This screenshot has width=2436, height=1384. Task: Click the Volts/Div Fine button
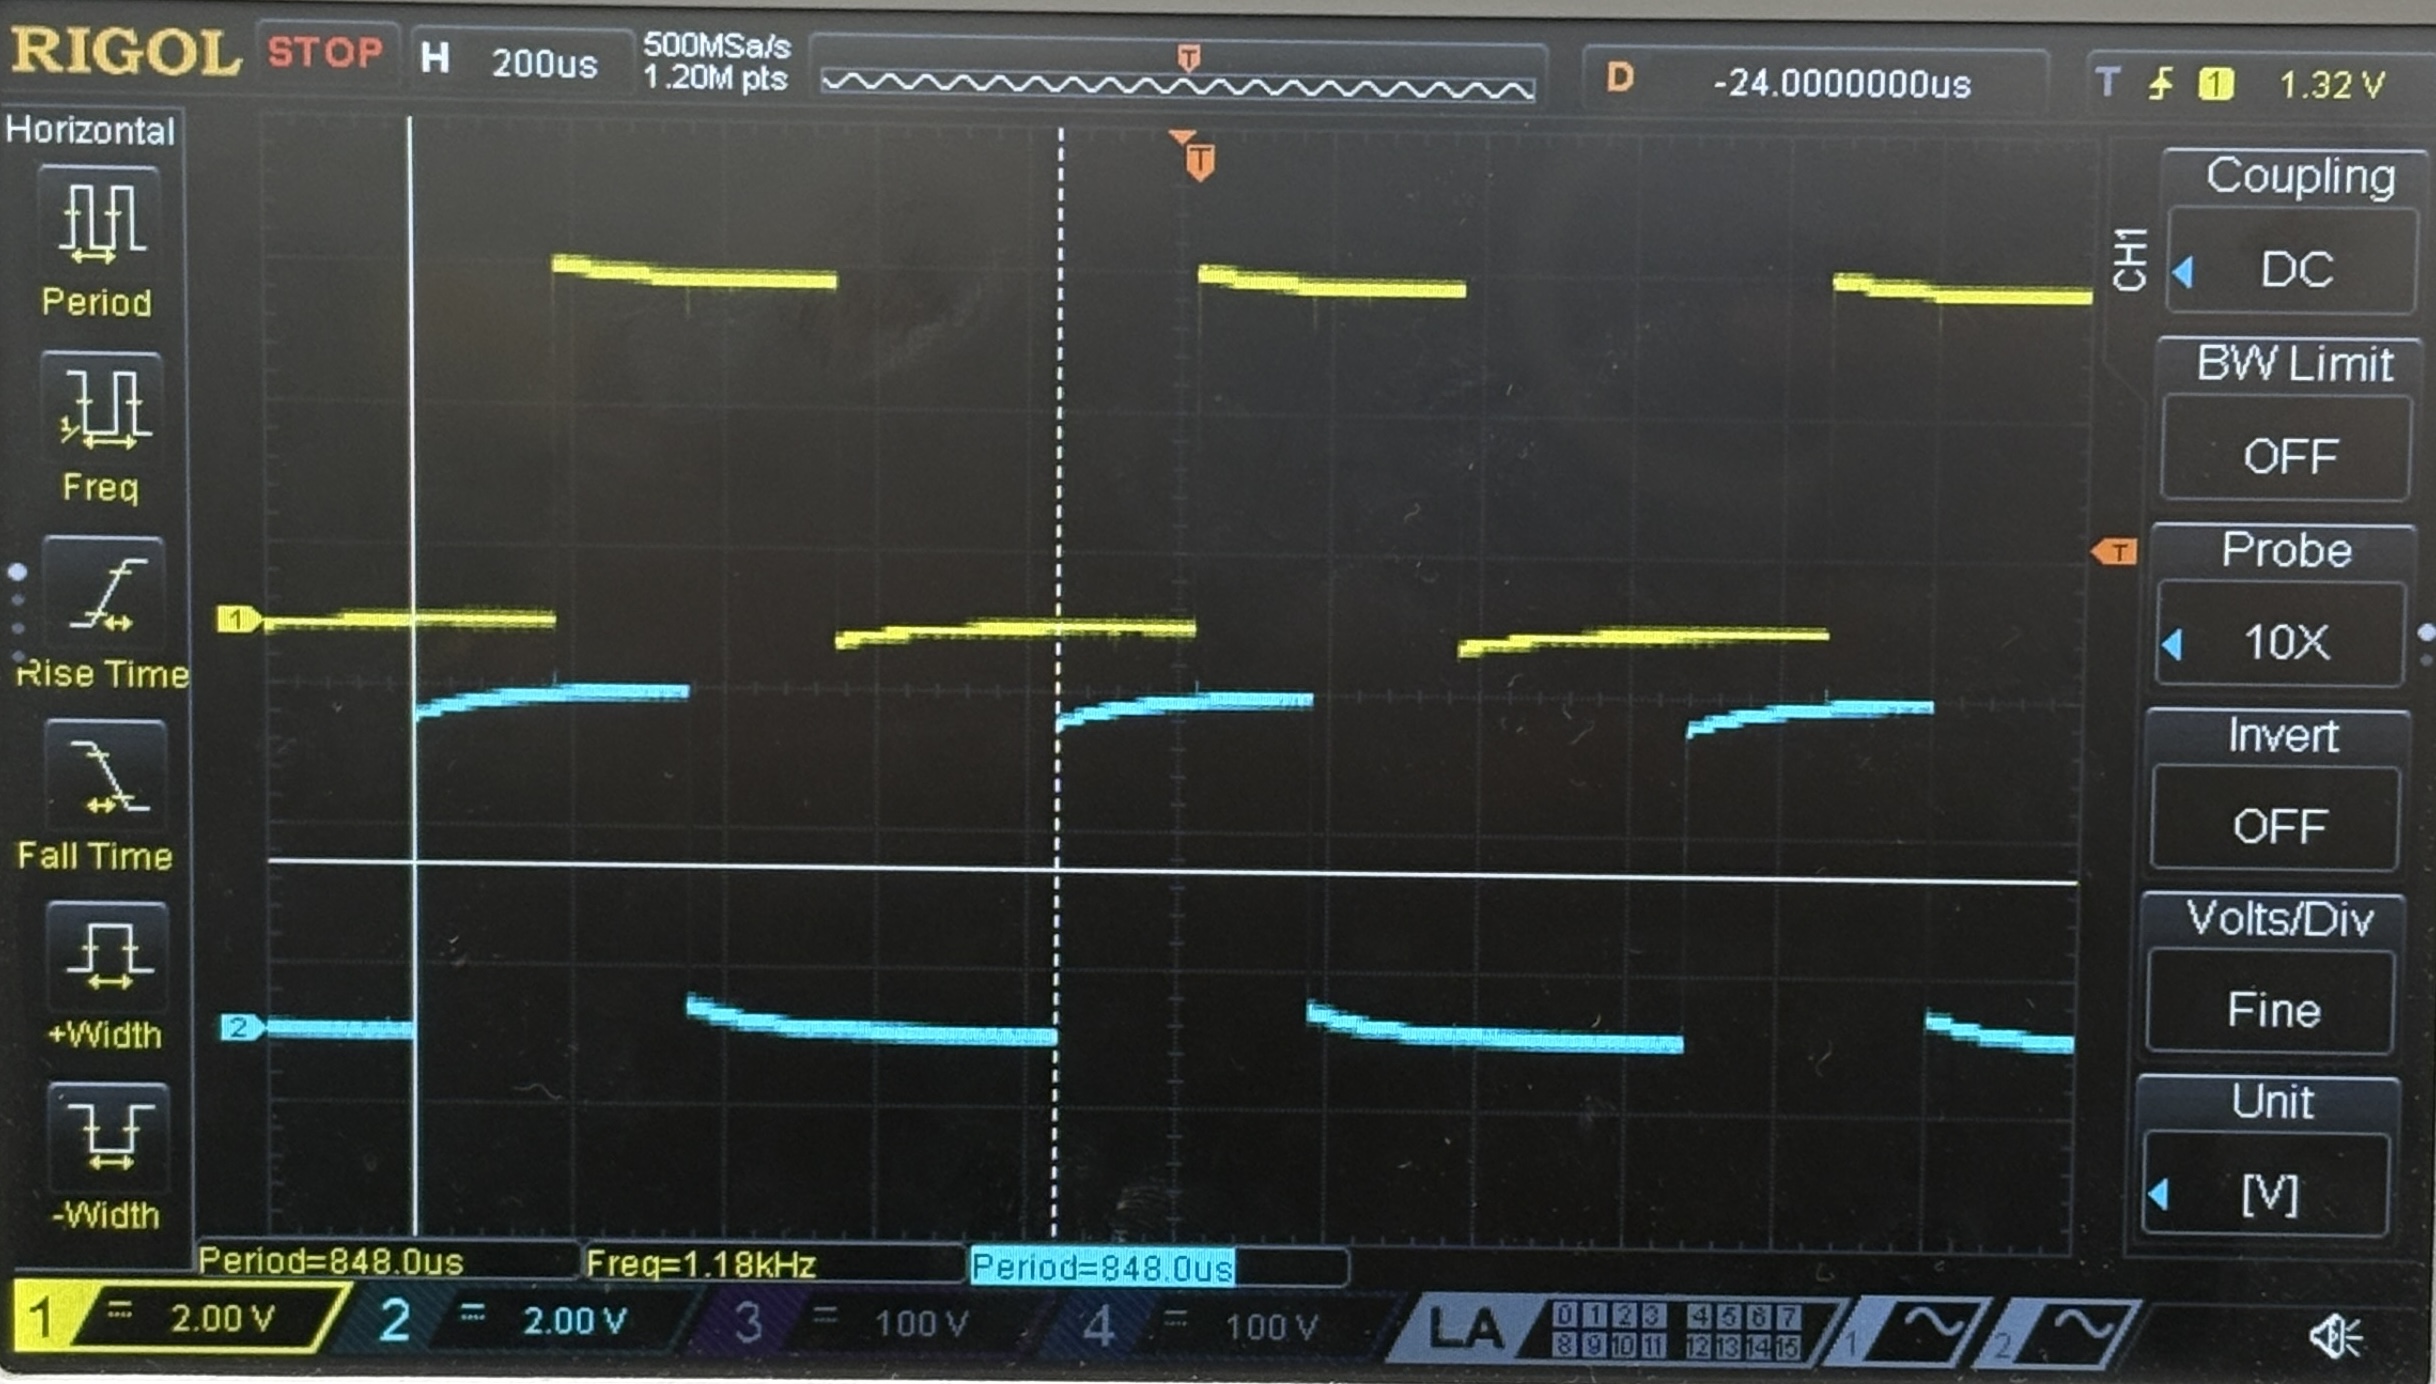pos(2272,1008)
